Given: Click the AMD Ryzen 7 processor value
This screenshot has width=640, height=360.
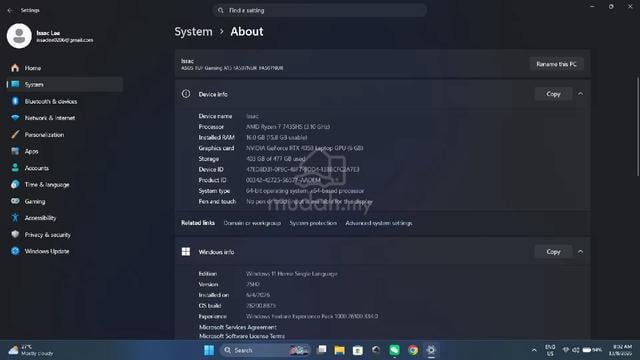Looking at the screenshot, I should point(288,127).
